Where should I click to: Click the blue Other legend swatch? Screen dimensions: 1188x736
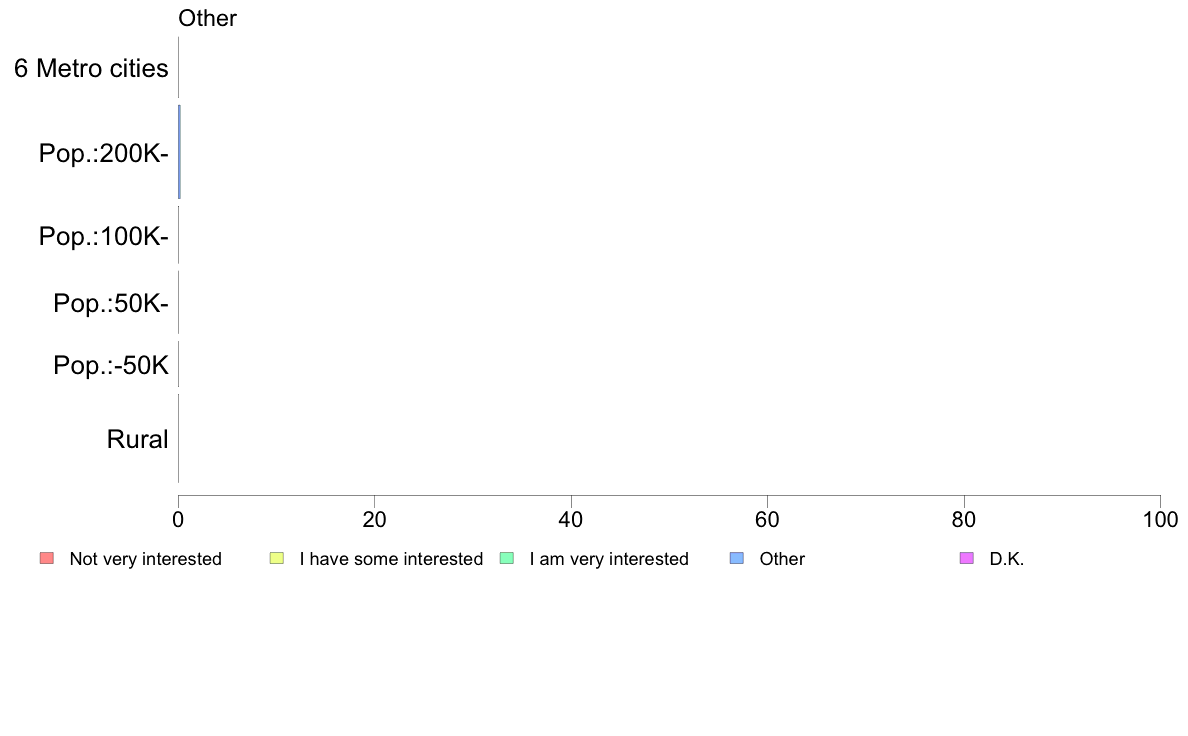[x=737, y=558]
